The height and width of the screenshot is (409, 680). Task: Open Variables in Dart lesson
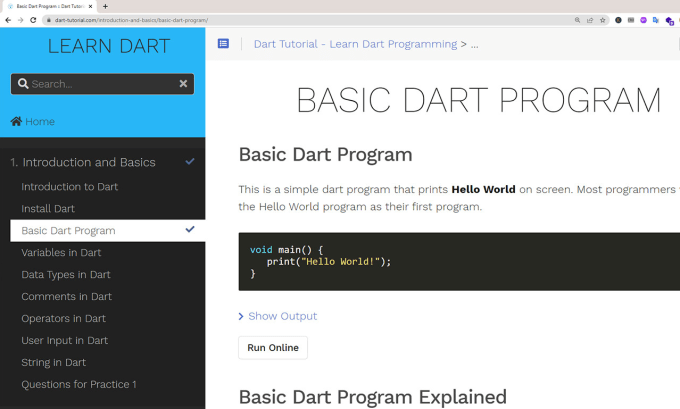pyautogui.click(x=61, y=252)
